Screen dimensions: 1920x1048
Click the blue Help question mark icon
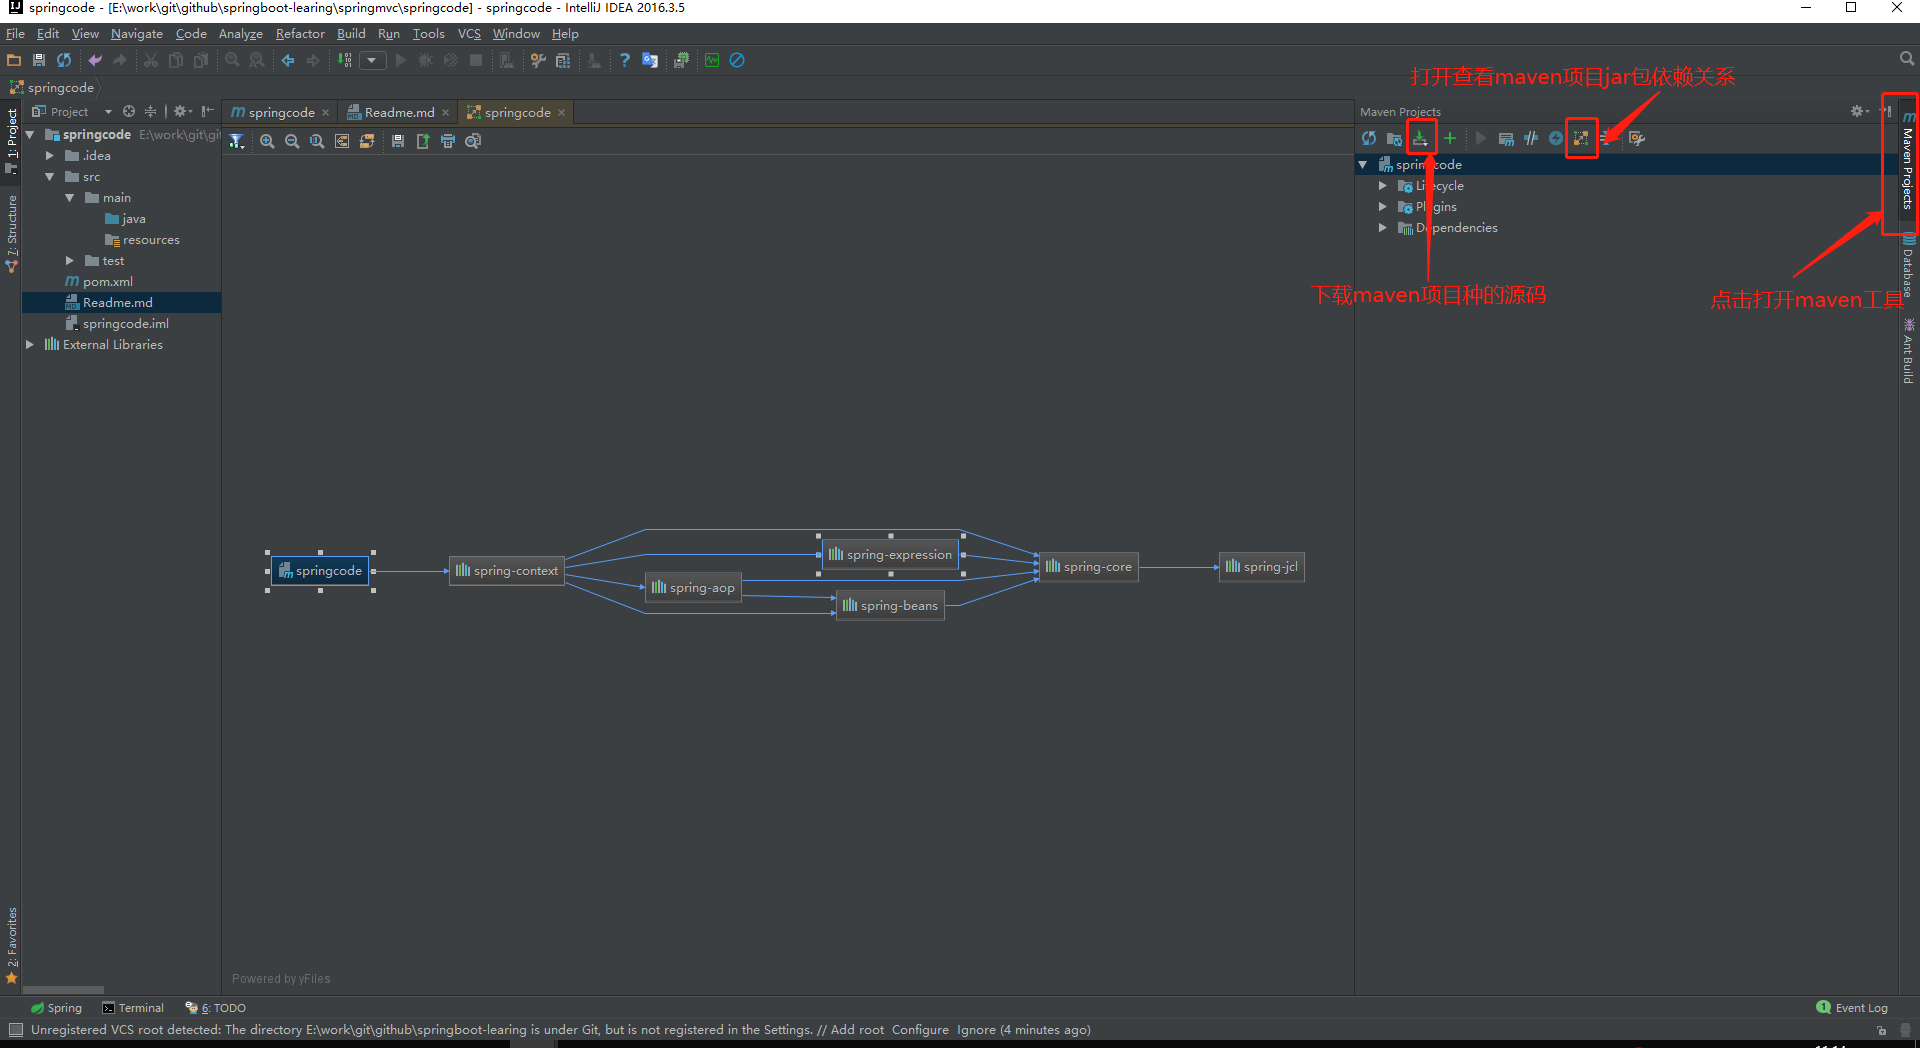point(625,60)
